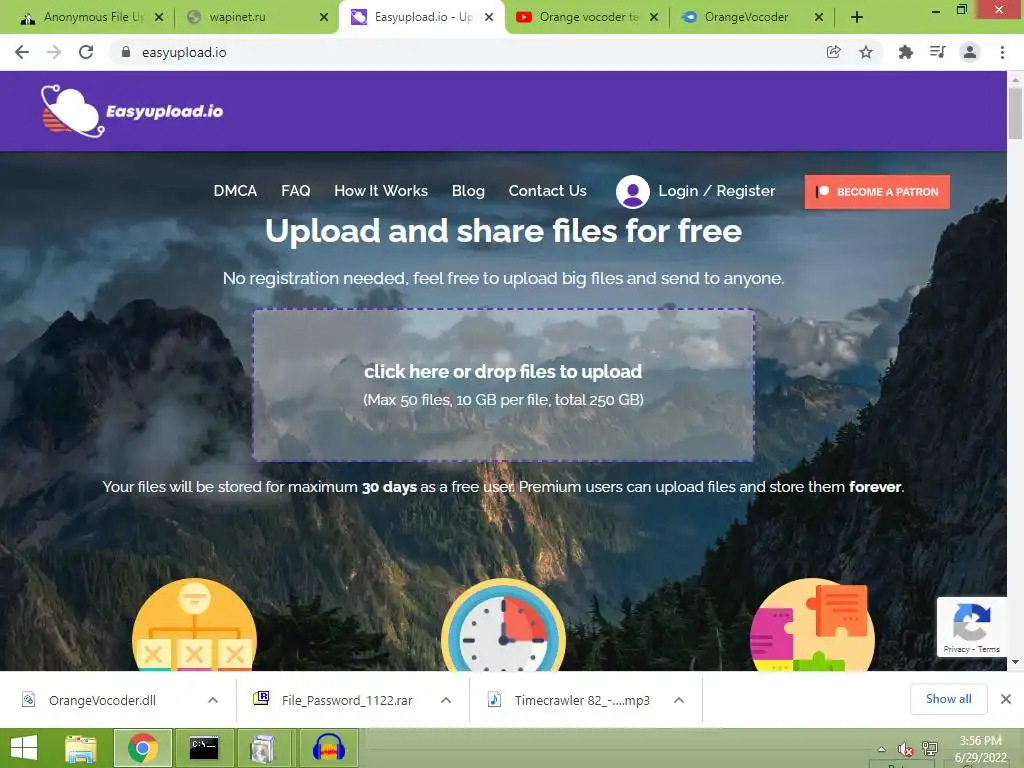
Task: Go back using the browser back arrow
Action: [x=22, y=52]
